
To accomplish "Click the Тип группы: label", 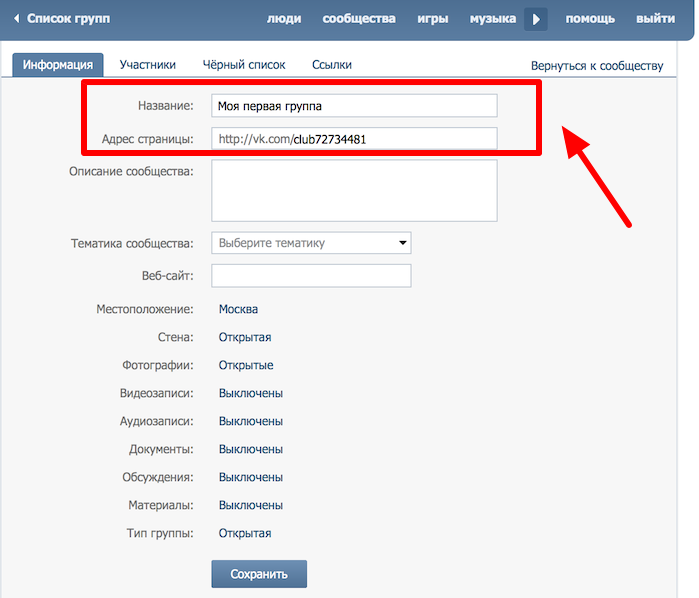I will point(160,534).
